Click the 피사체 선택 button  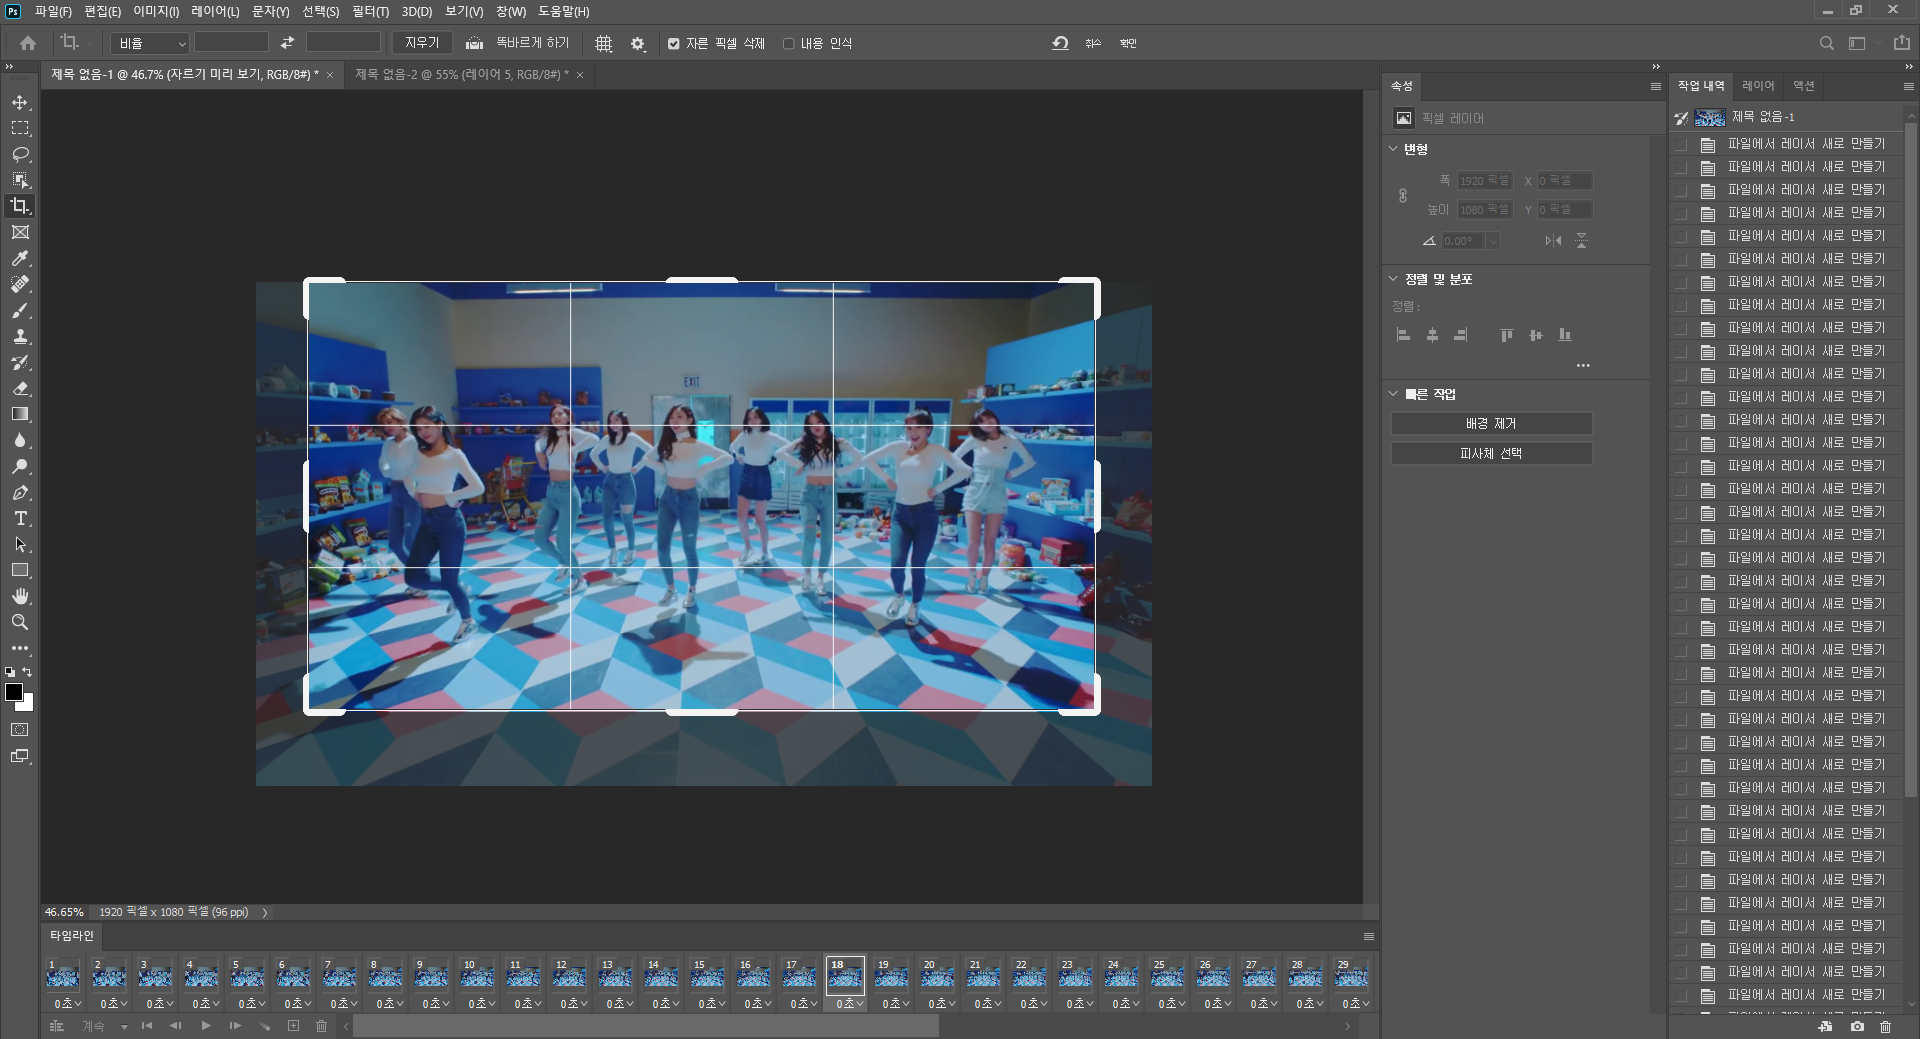coord(1491,454)
